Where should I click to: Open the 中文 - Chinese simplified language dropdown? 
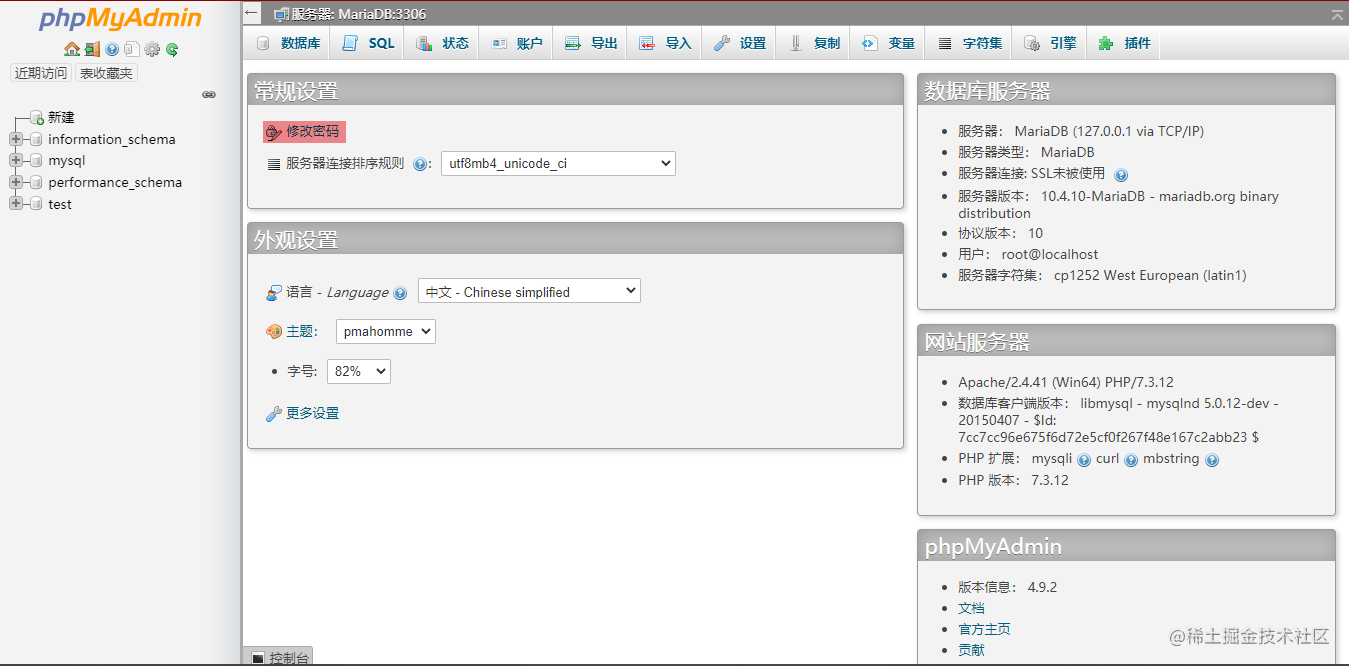point(529,291)
